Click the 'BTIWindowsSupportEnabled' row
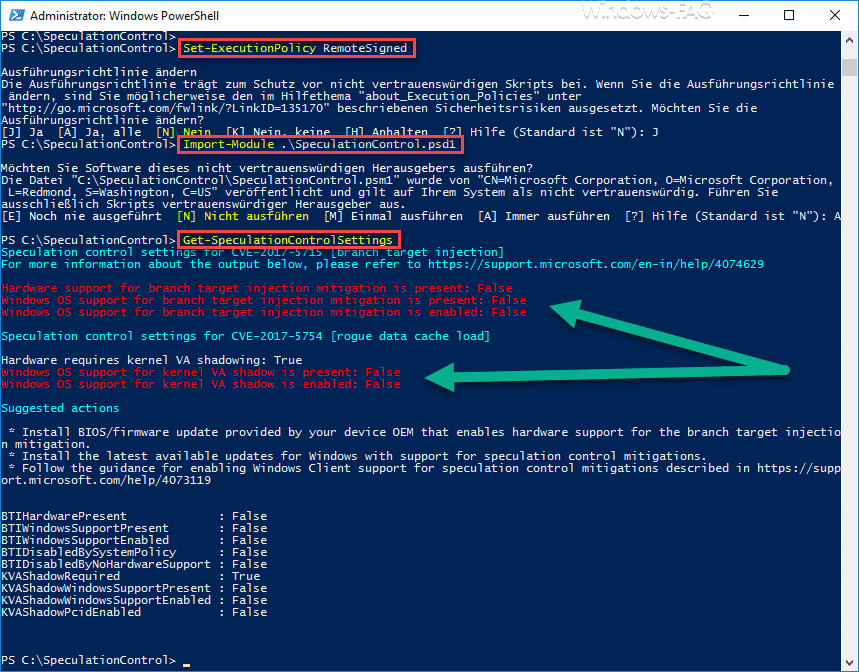The width and height of the screenshot is (859, 672). click(x=134, y=540)
